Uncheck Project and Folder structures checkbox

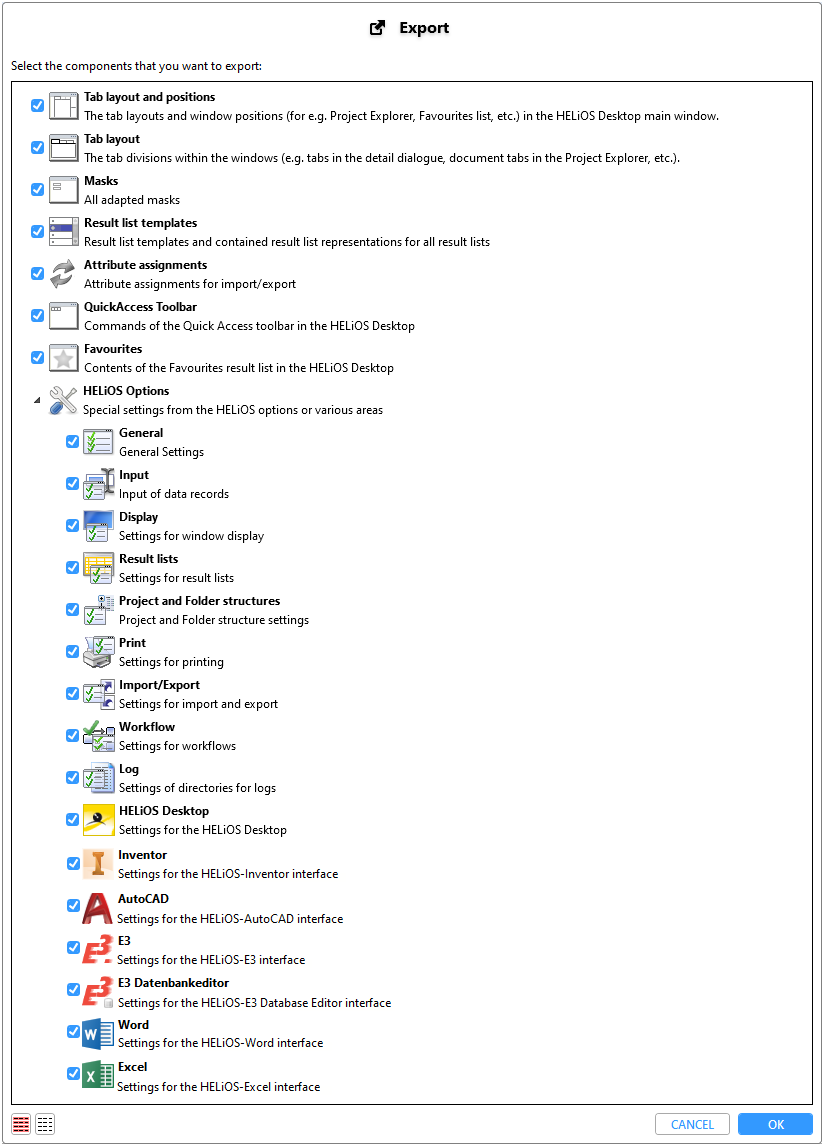(72, 610)
